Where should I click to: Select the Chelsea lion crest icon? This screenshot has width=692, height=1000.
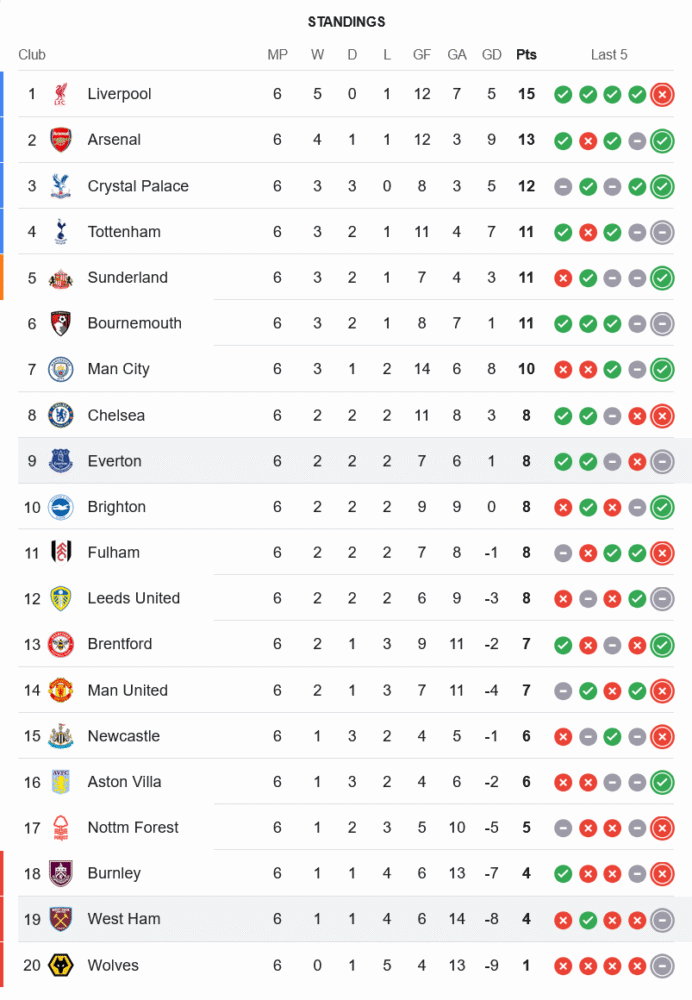(x=61, y=415)
